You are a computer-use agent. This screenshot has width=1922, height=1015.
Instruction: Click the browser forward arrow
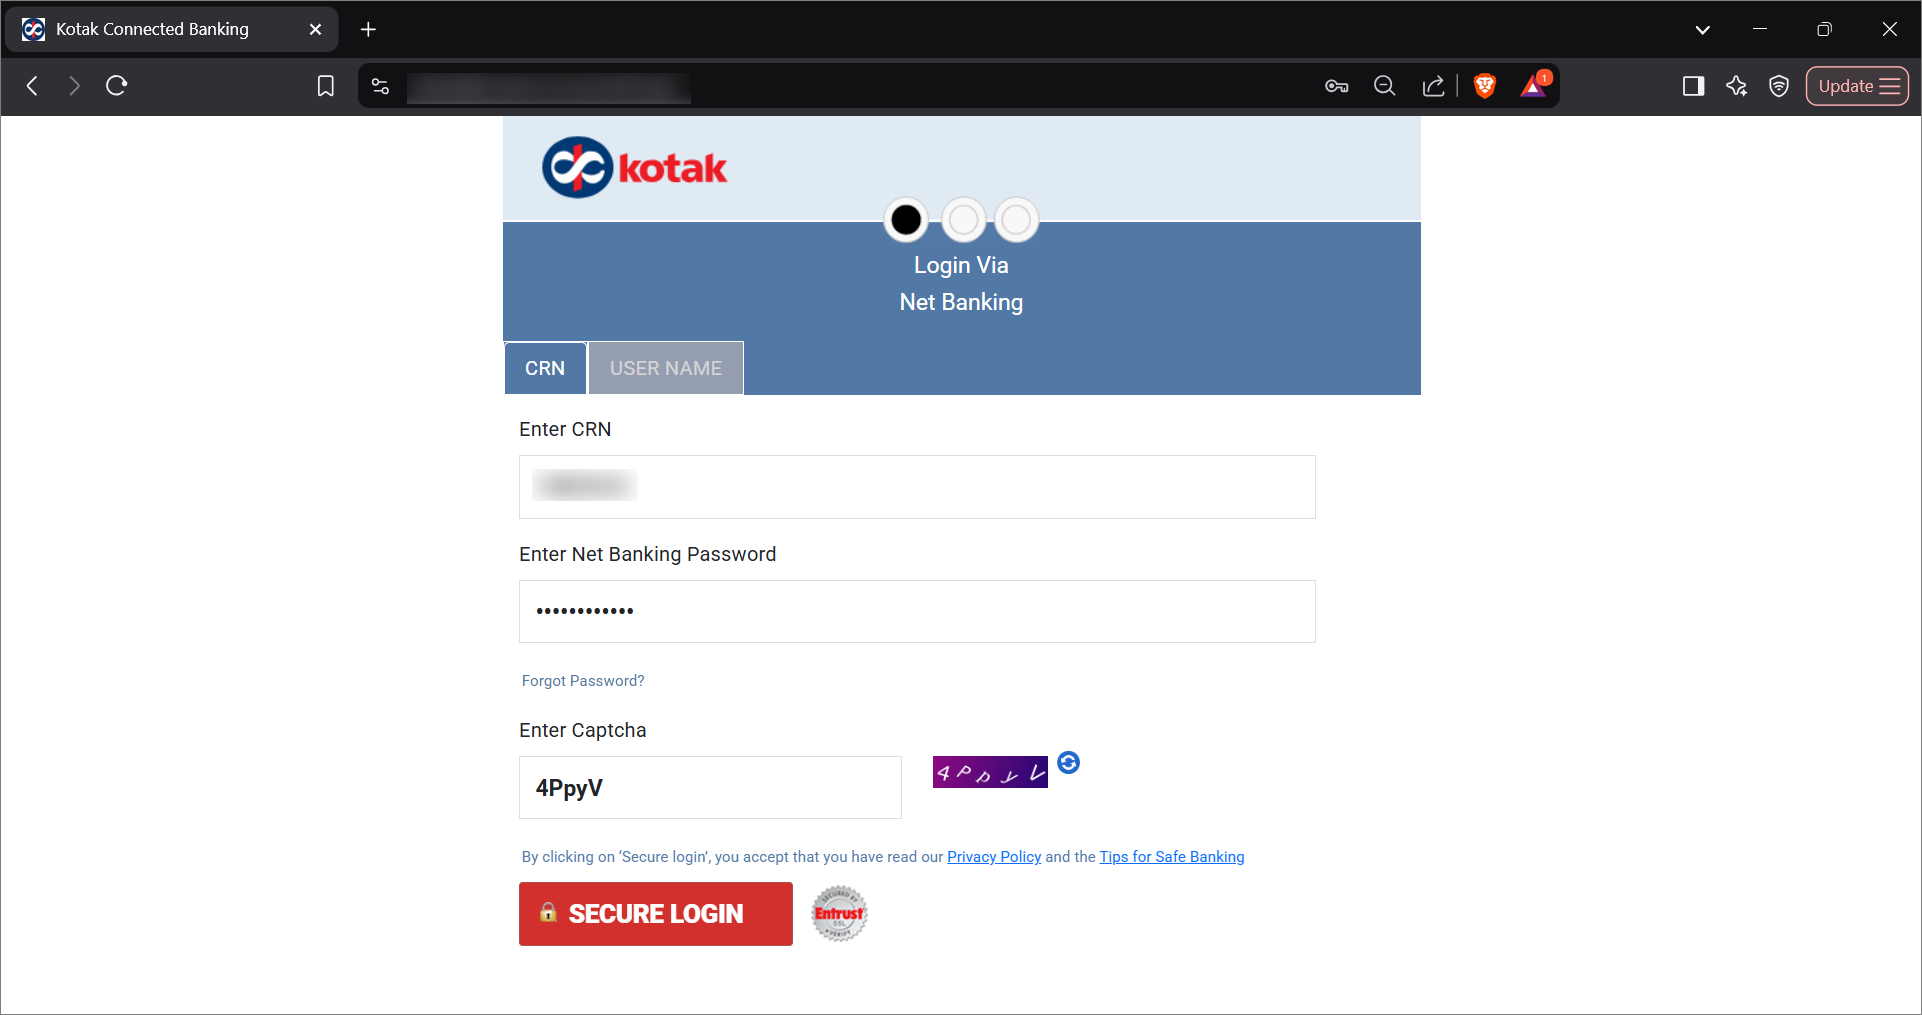tap(74, 86)
